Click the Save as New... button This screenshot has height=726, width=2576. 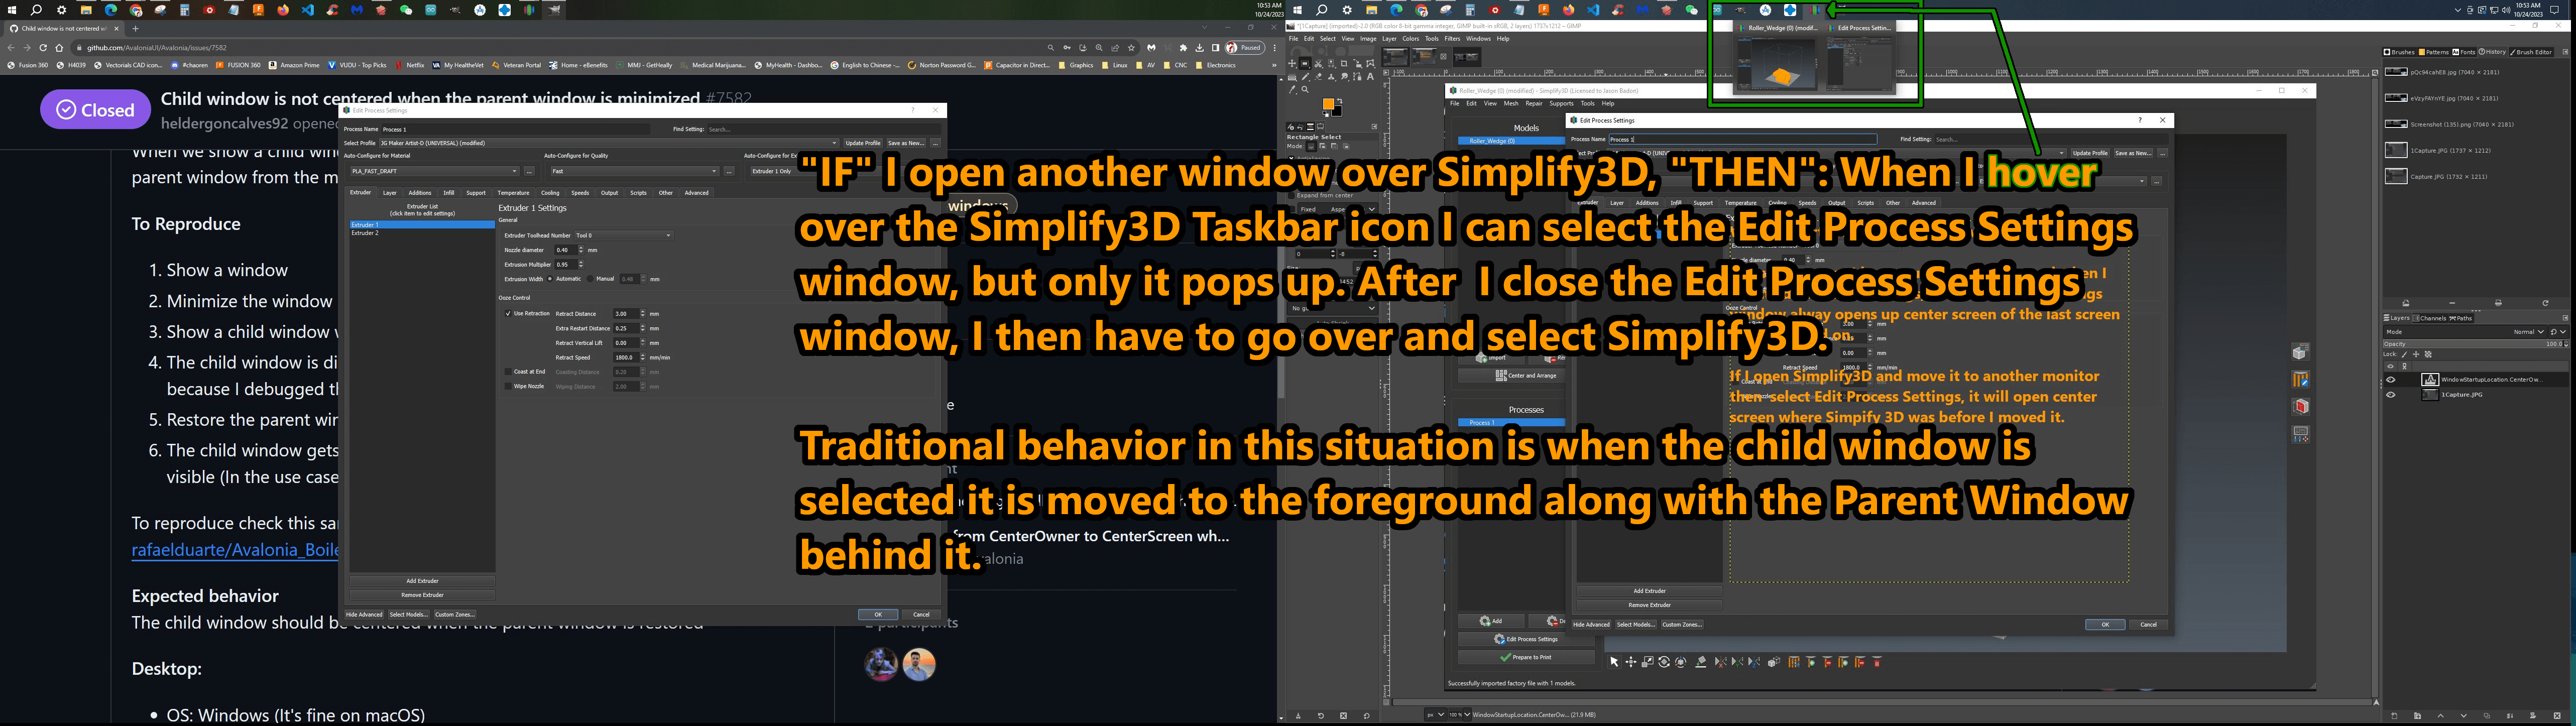coord(906,143)
